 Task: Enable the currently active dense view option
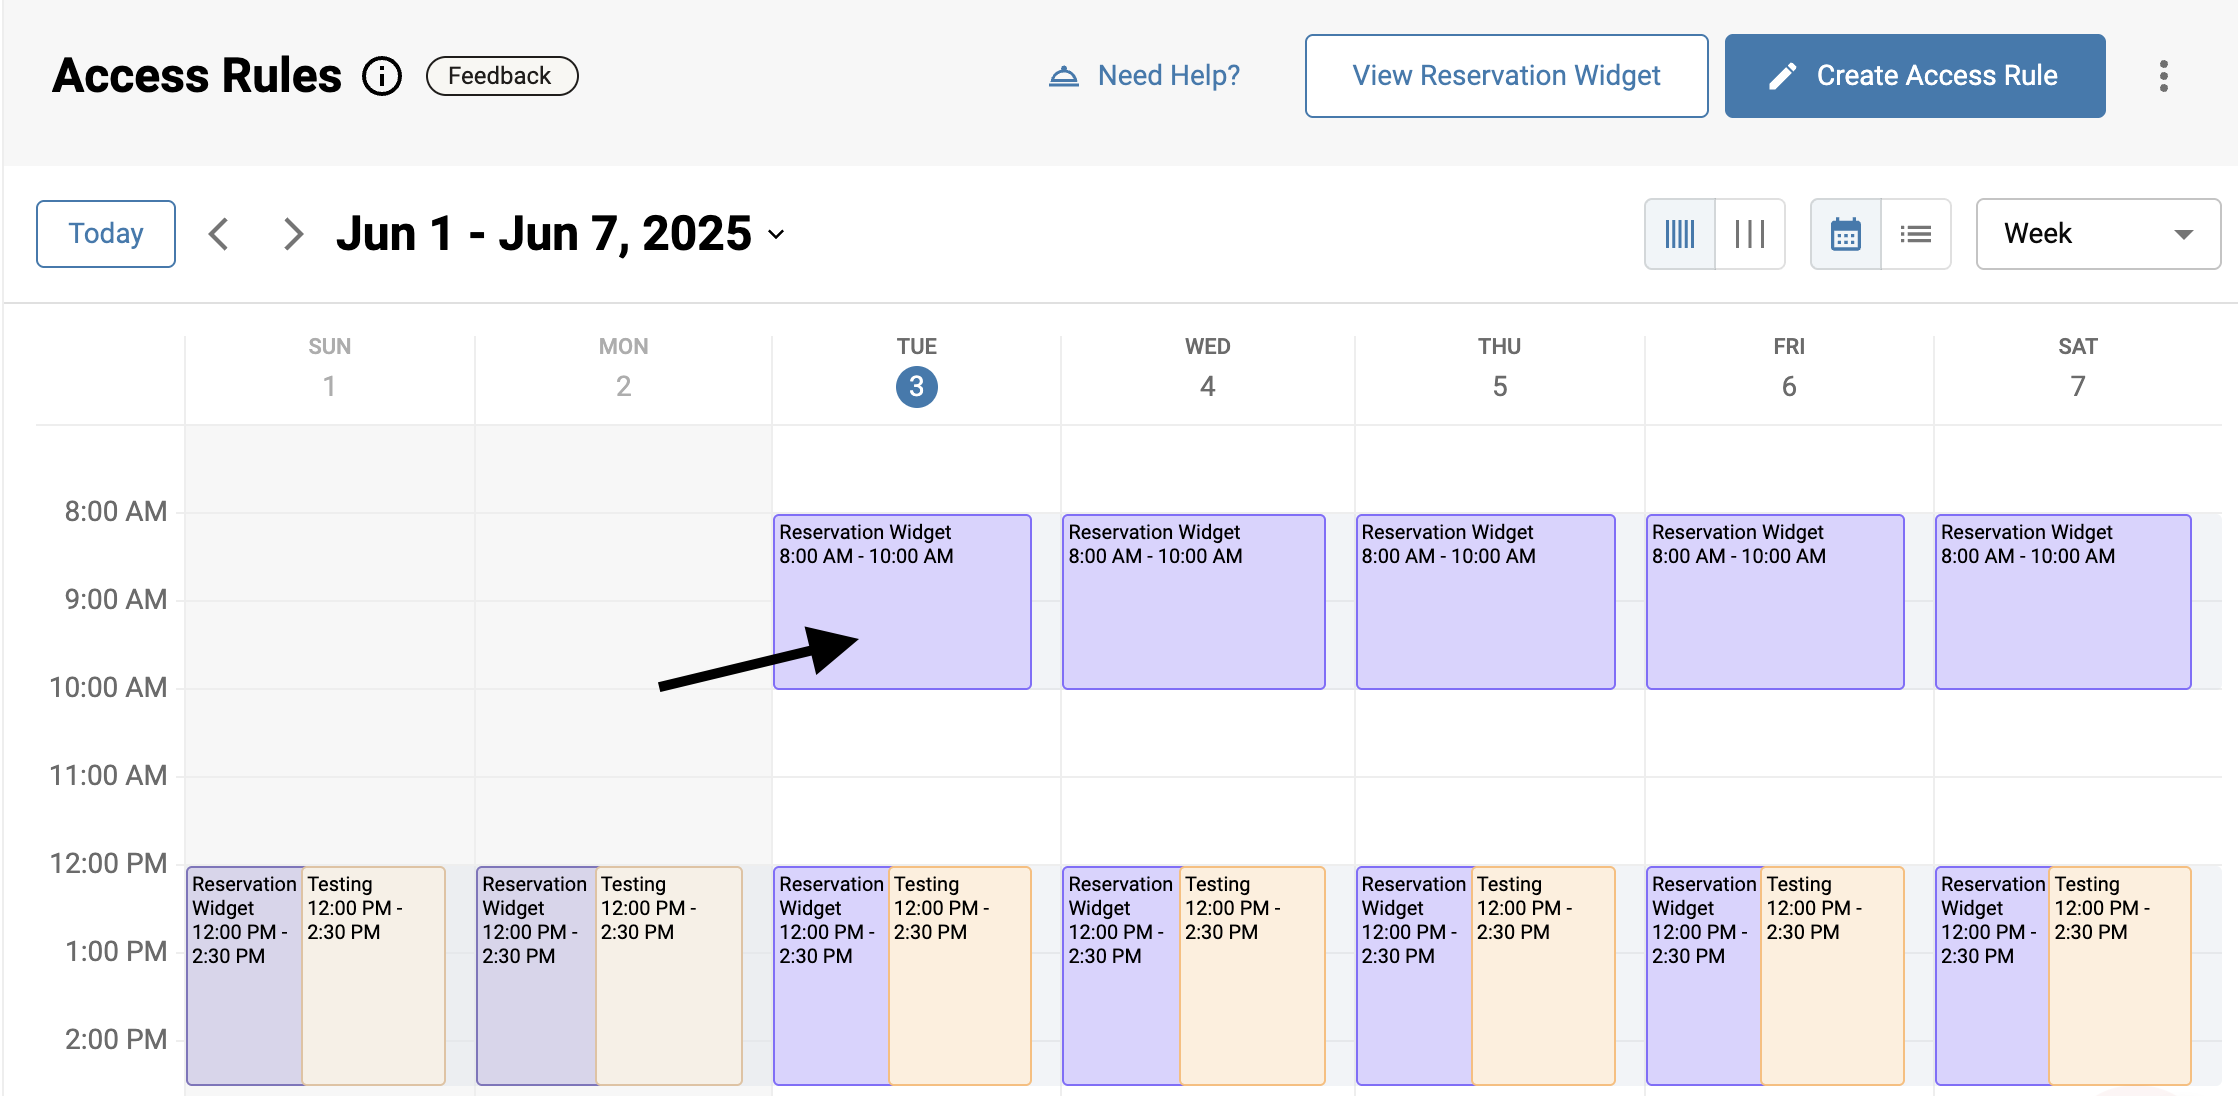(x=1680, y=233)
